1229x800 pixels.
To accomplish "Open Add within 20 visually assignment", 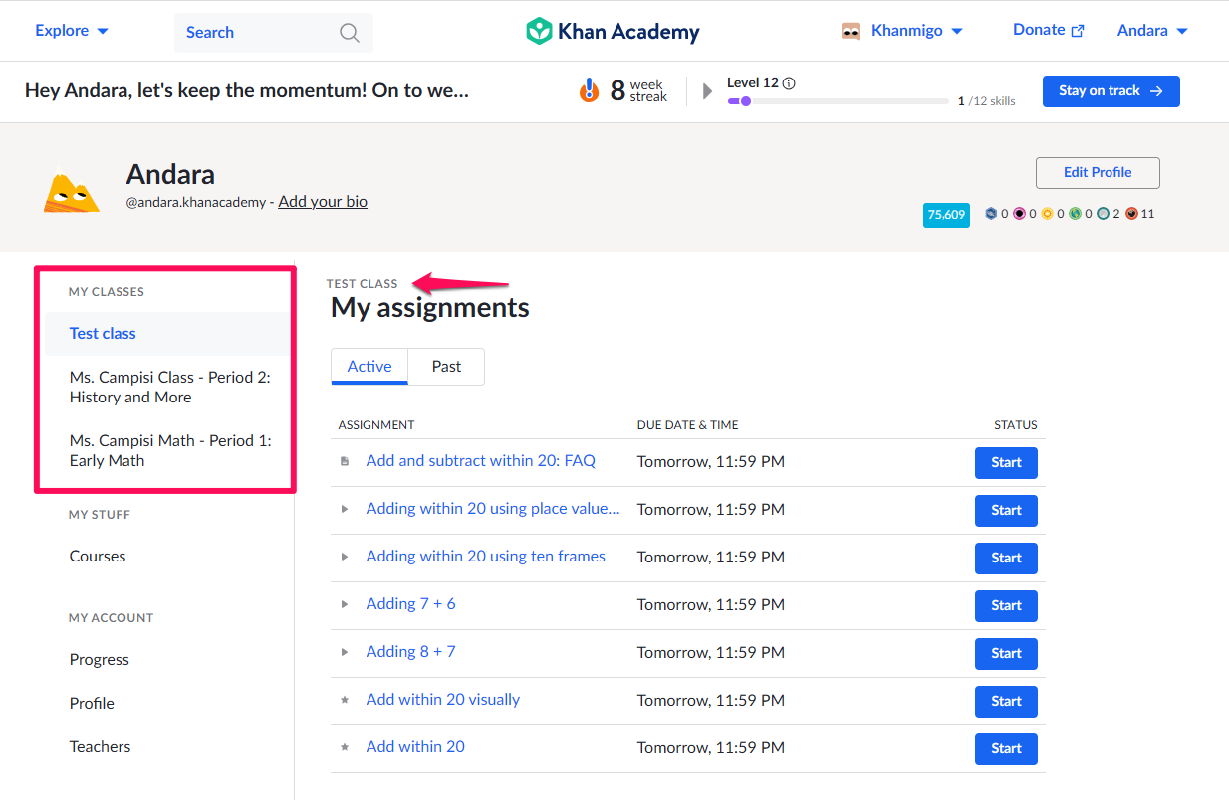I will 443,700.
